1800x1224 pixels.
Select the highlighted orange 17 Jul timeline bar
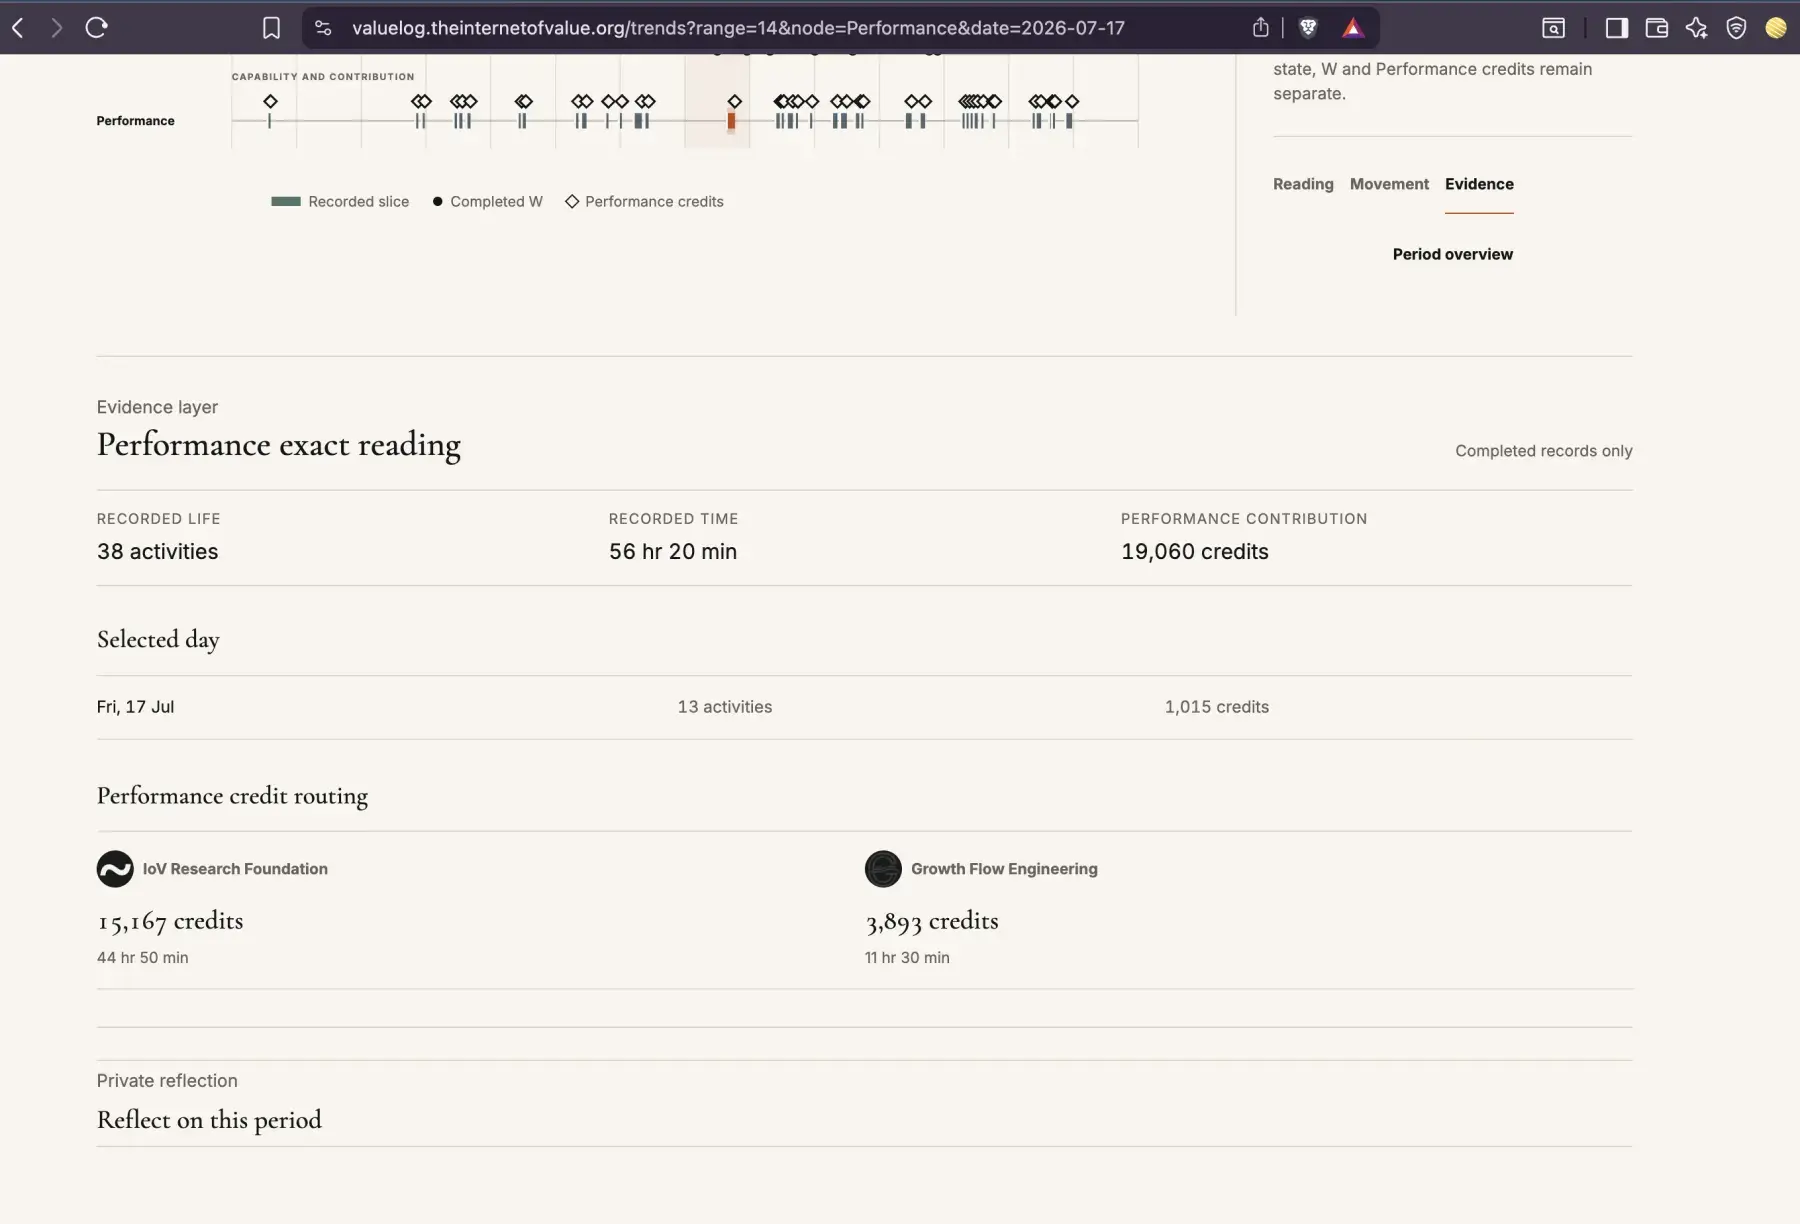pos(731,121)
